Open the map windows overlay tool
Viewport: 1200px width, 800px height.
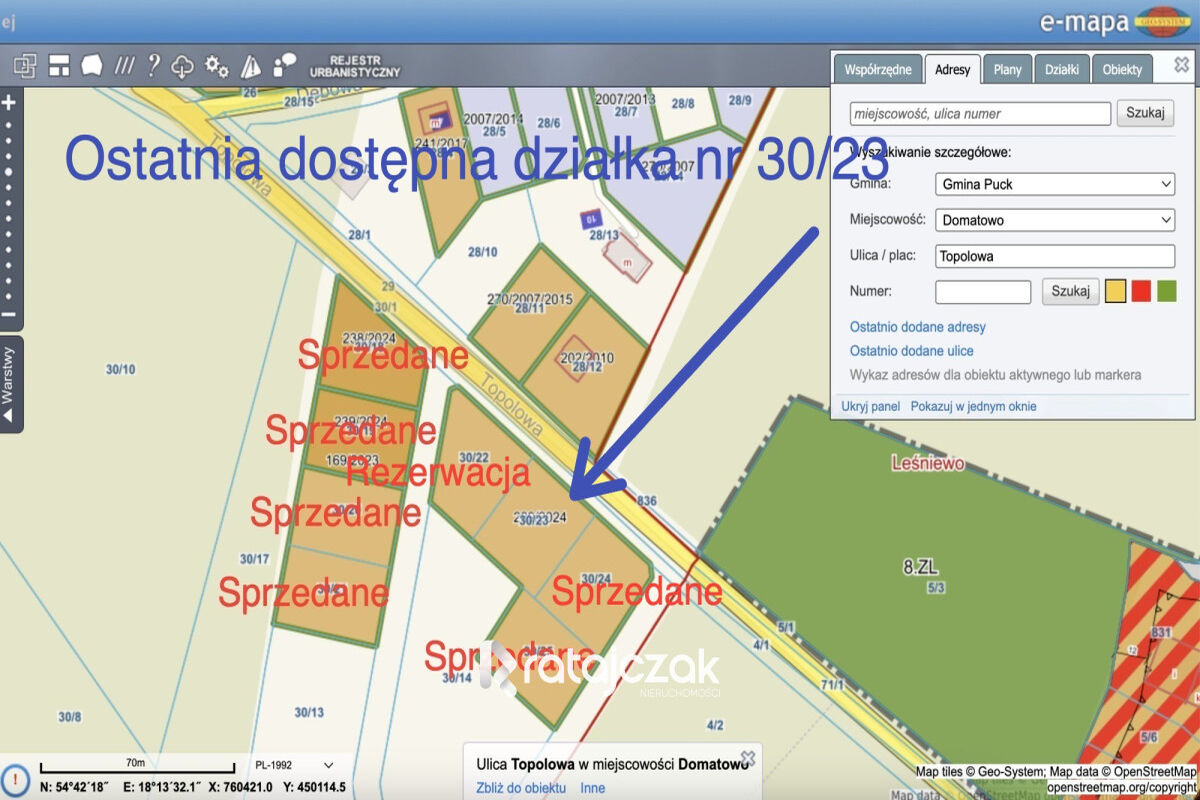pos(25,66)
